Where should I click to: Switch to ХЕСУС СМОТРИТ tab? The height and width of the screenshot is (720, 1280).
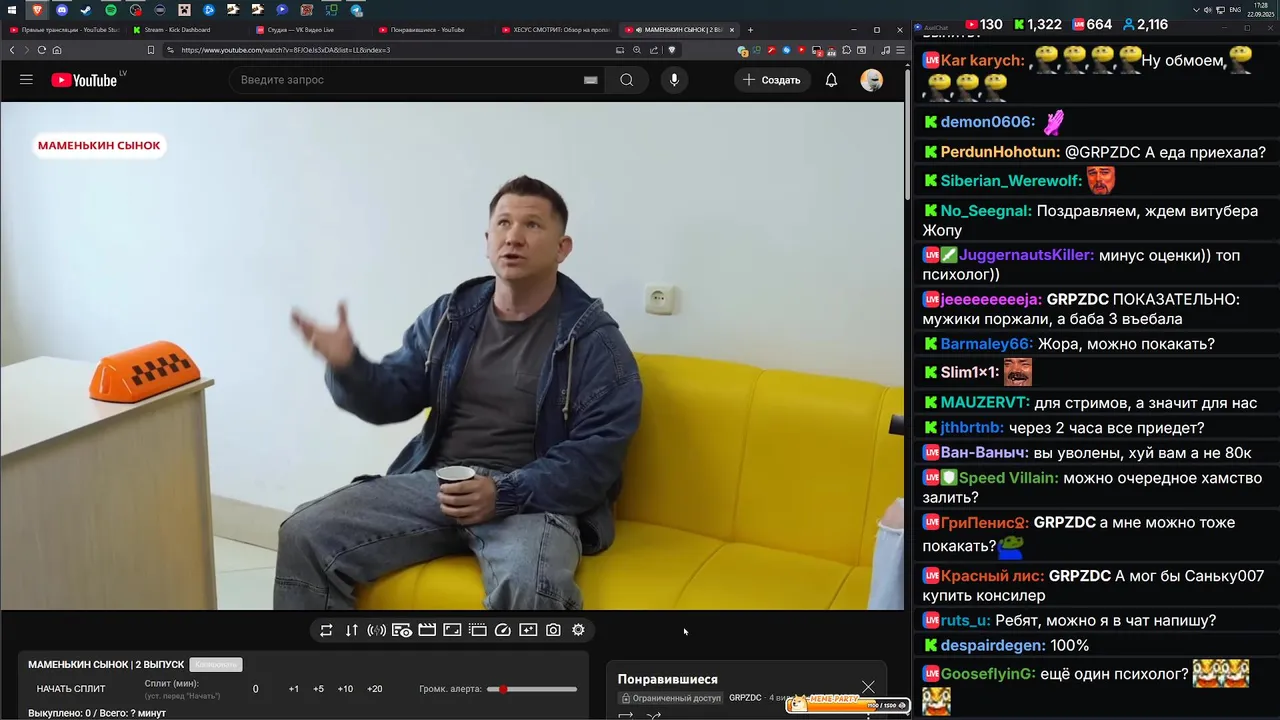[x=555, y=30]
